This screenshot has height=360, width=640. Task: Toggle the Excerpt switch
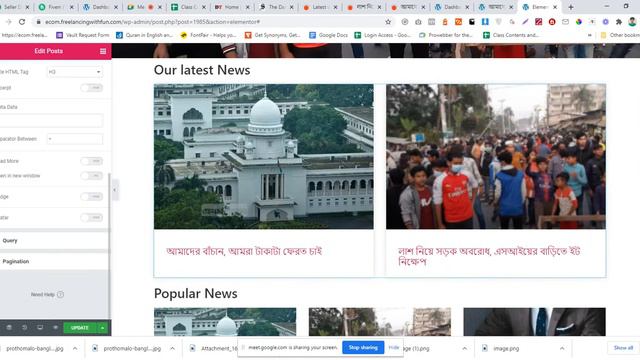tap(91, 88)
